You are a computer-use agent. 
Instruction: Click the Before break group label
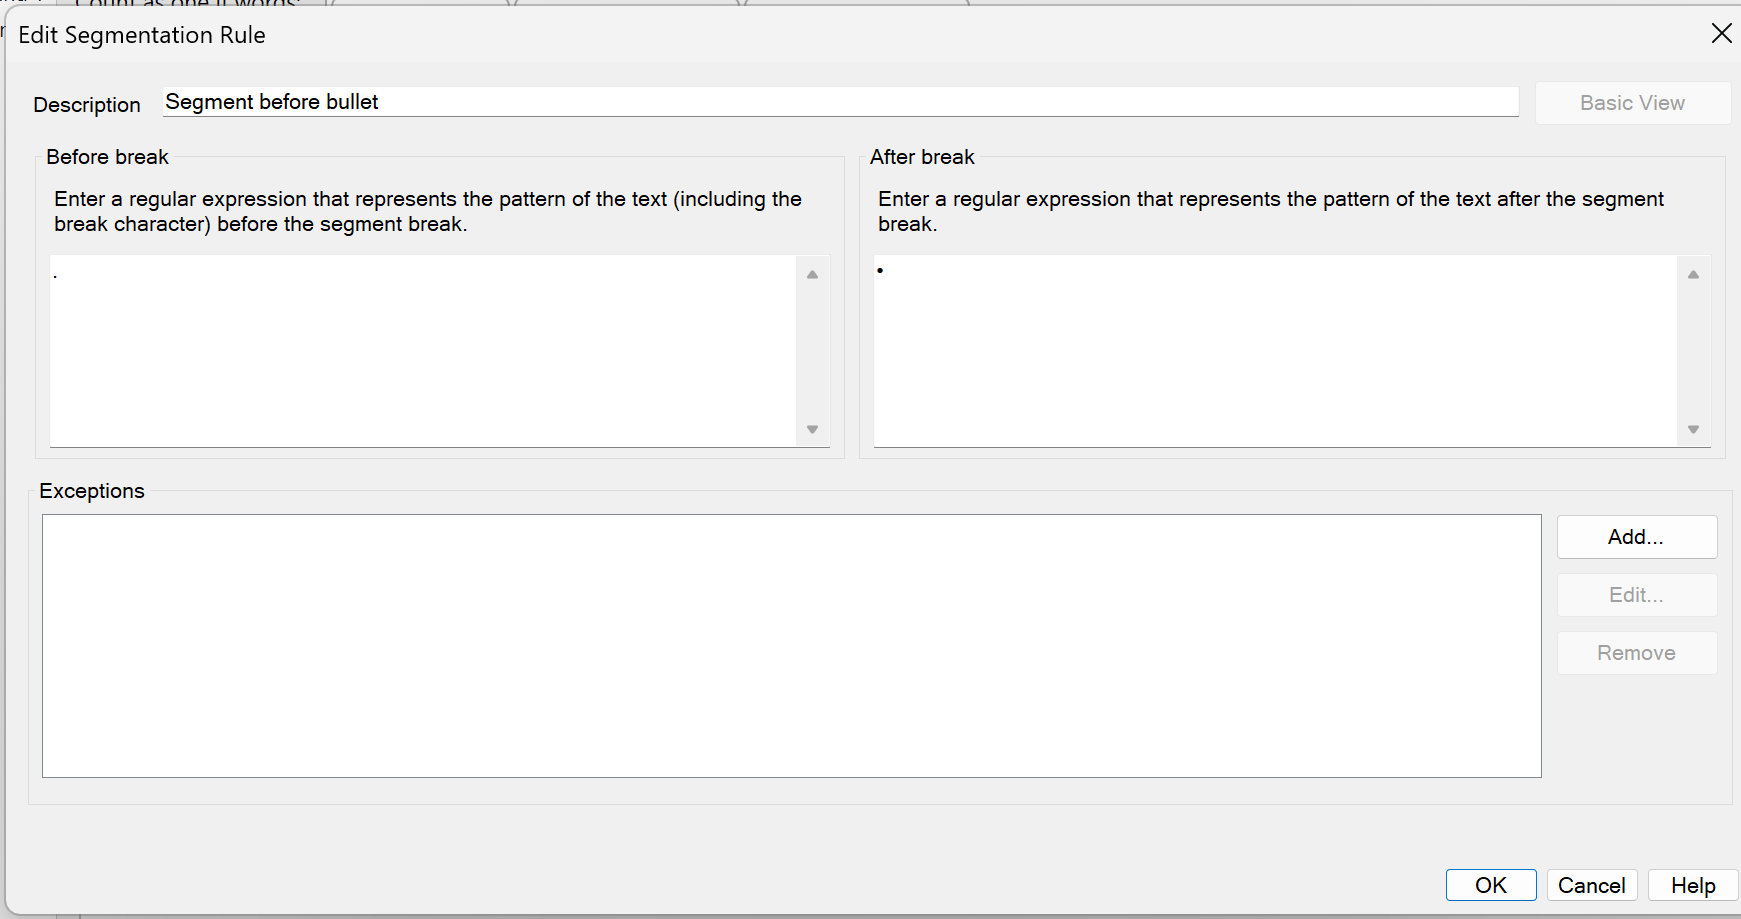pyautogui.click(x=107, y=157)
